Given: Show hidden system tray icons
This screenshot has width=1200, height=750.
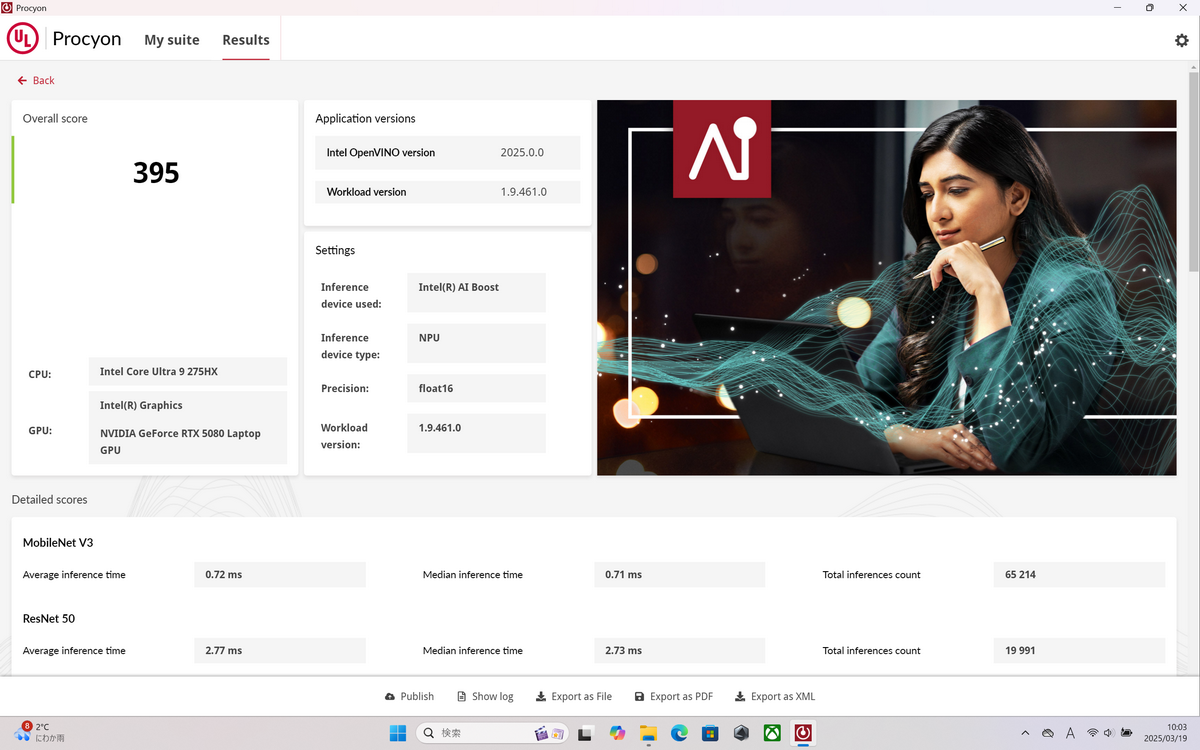Looking at the screenshot, I should pos(1025,733).
